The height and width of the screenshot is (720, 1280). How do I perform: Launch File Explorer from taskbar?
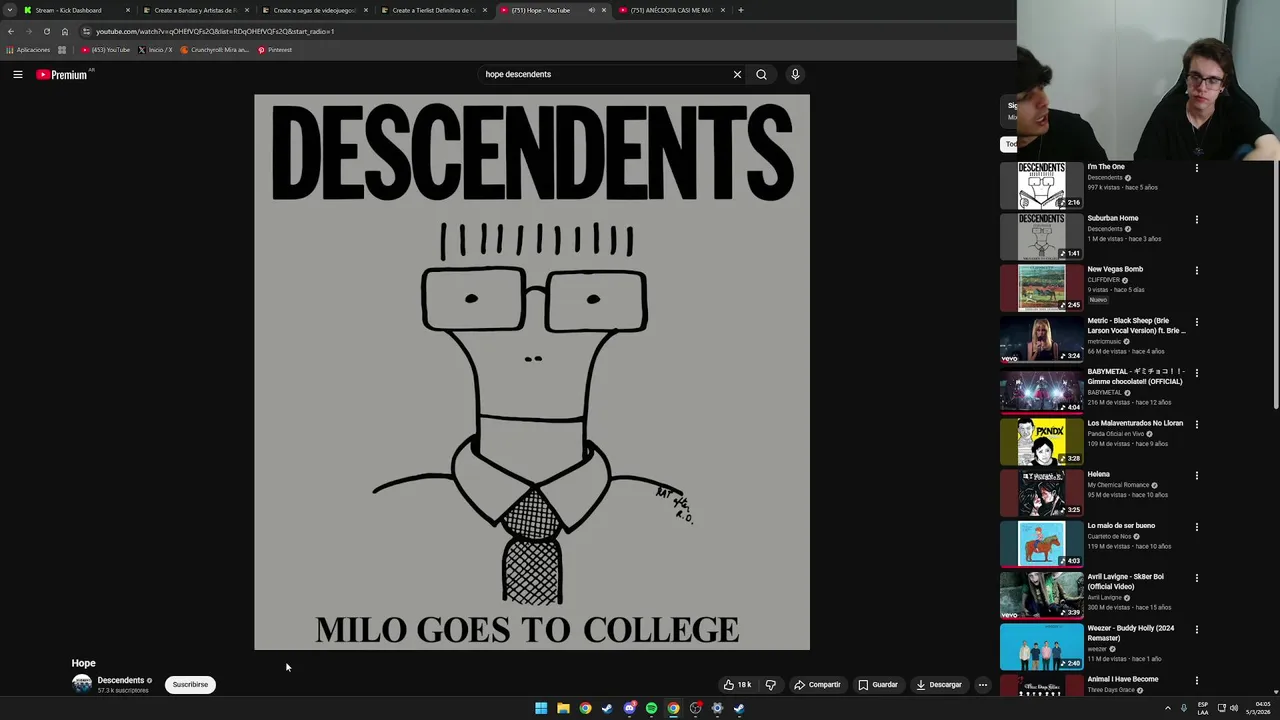(x=563, y=708)
